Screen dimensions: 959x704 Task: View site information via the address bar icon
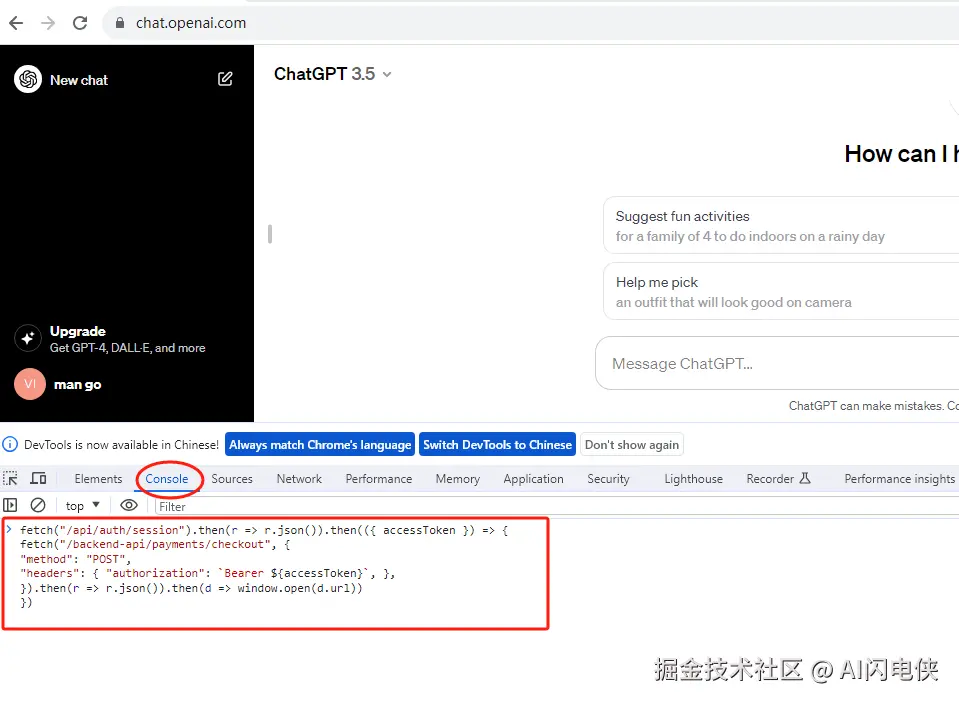click(120, 22)
